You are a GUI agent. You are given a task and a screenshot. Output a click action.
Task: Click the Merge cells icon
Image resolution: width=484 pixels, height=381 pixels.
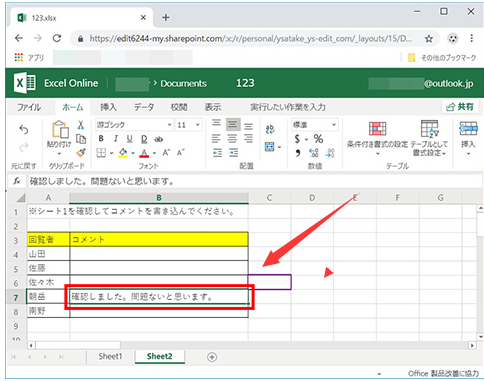[x=269, y=147]
